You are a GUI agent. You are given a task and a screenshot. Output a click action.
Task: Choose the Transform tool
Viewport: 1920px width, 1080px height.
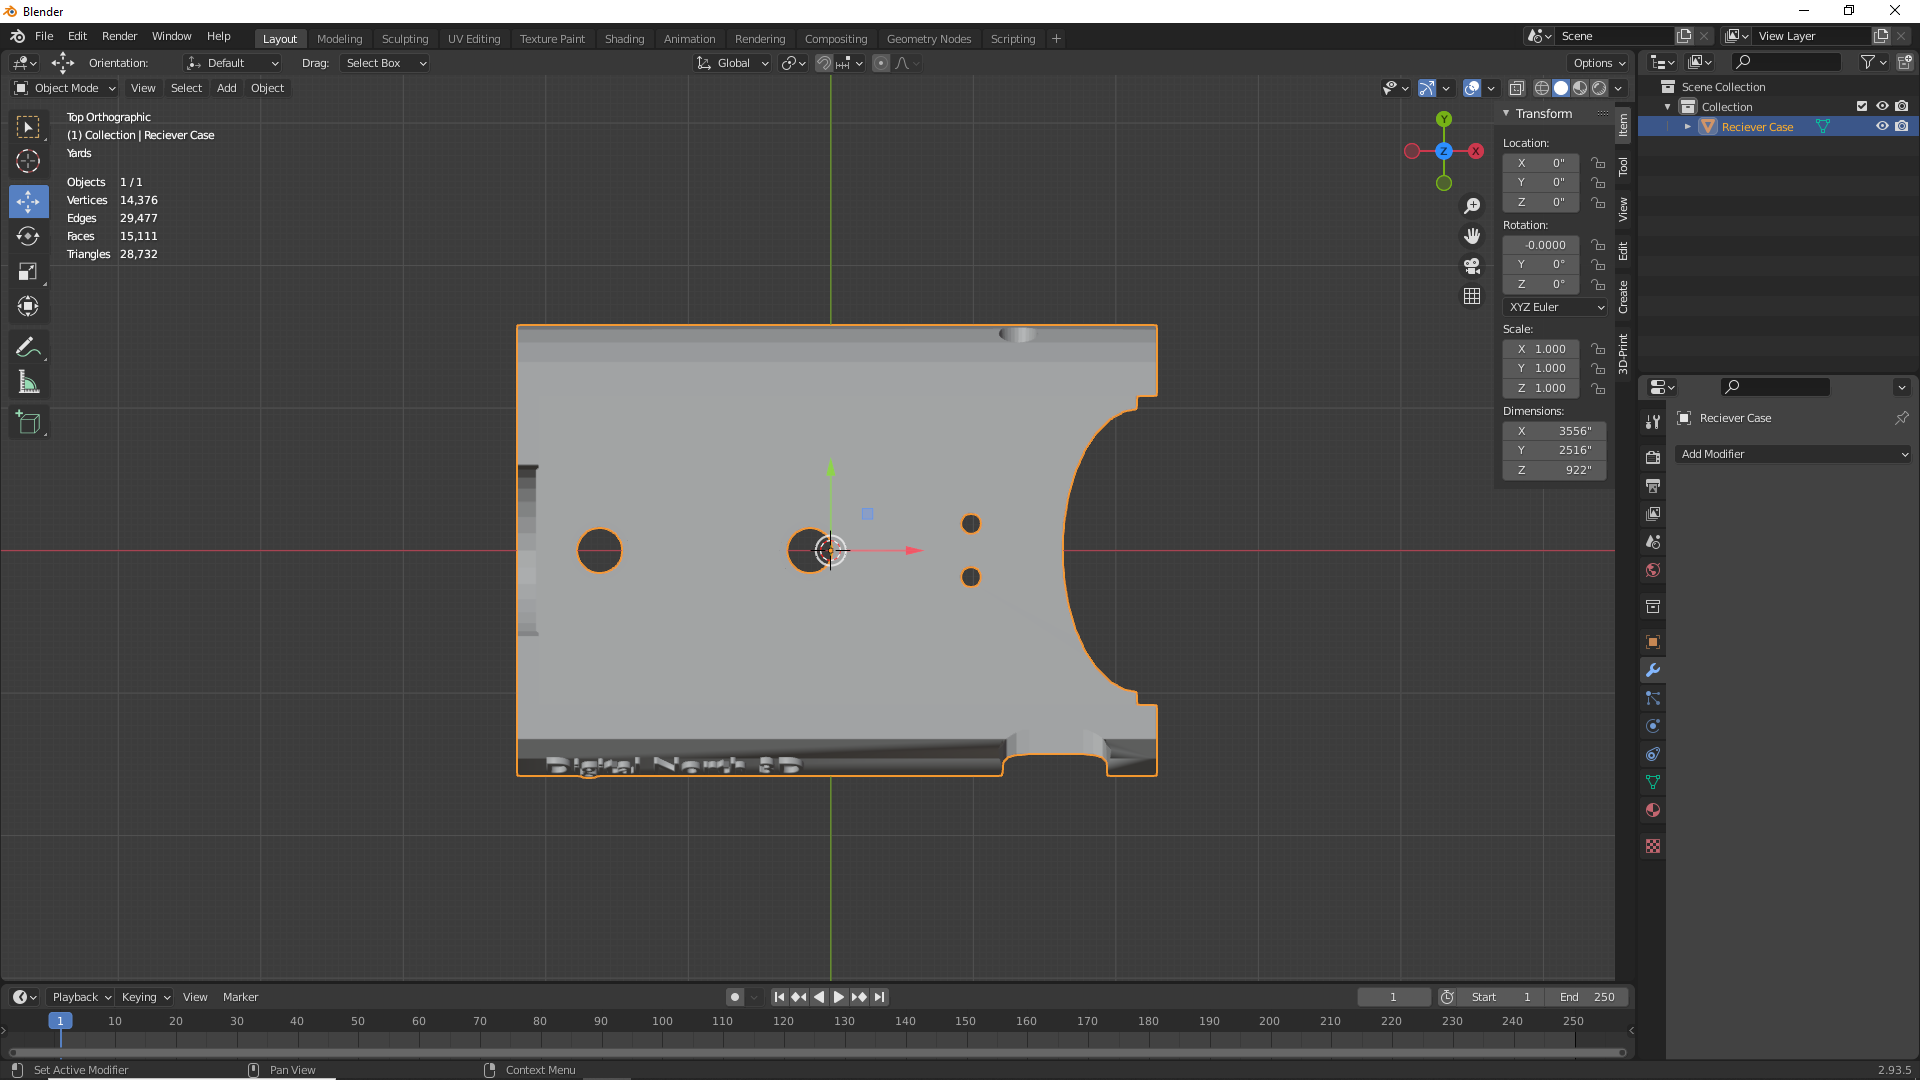(28, 306)
